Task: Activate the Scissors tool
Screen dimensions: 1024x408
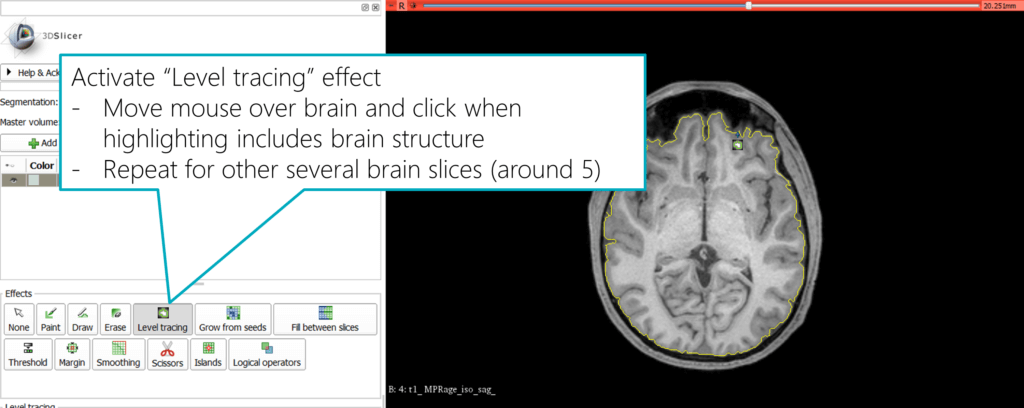Action: 167,354
